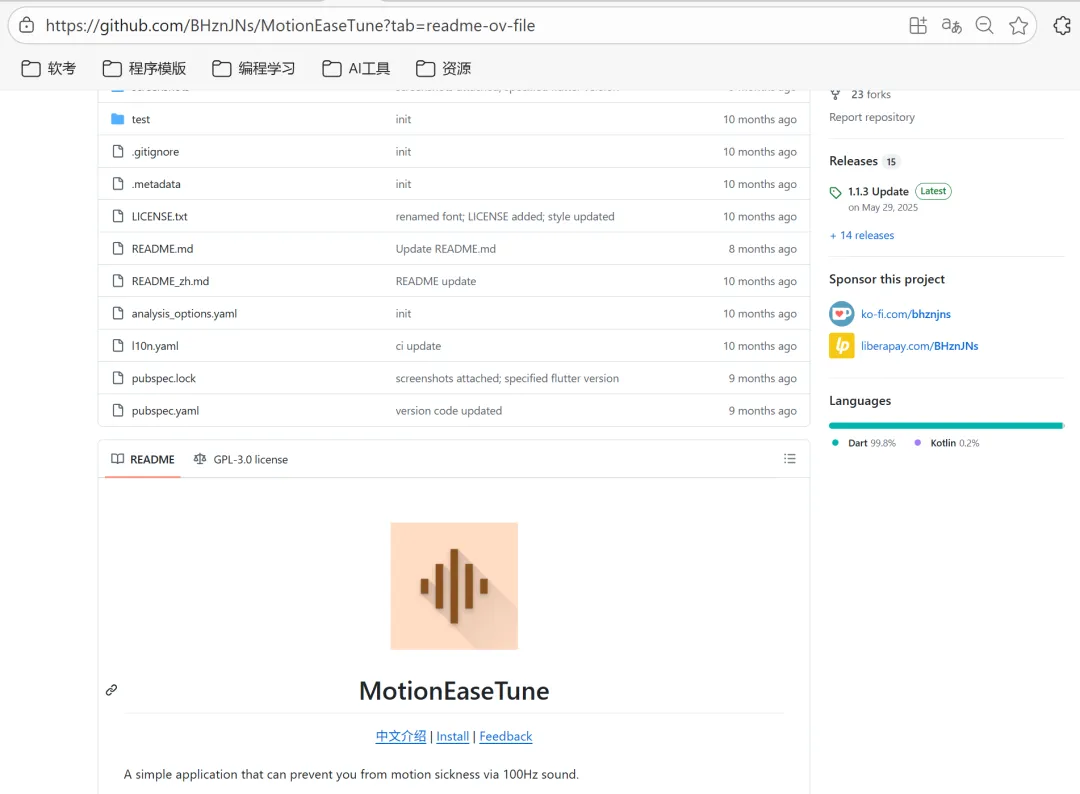The width and height of the screenshot is (1080, 794).
Task: Open the test folder link
Action: point(141,119)
